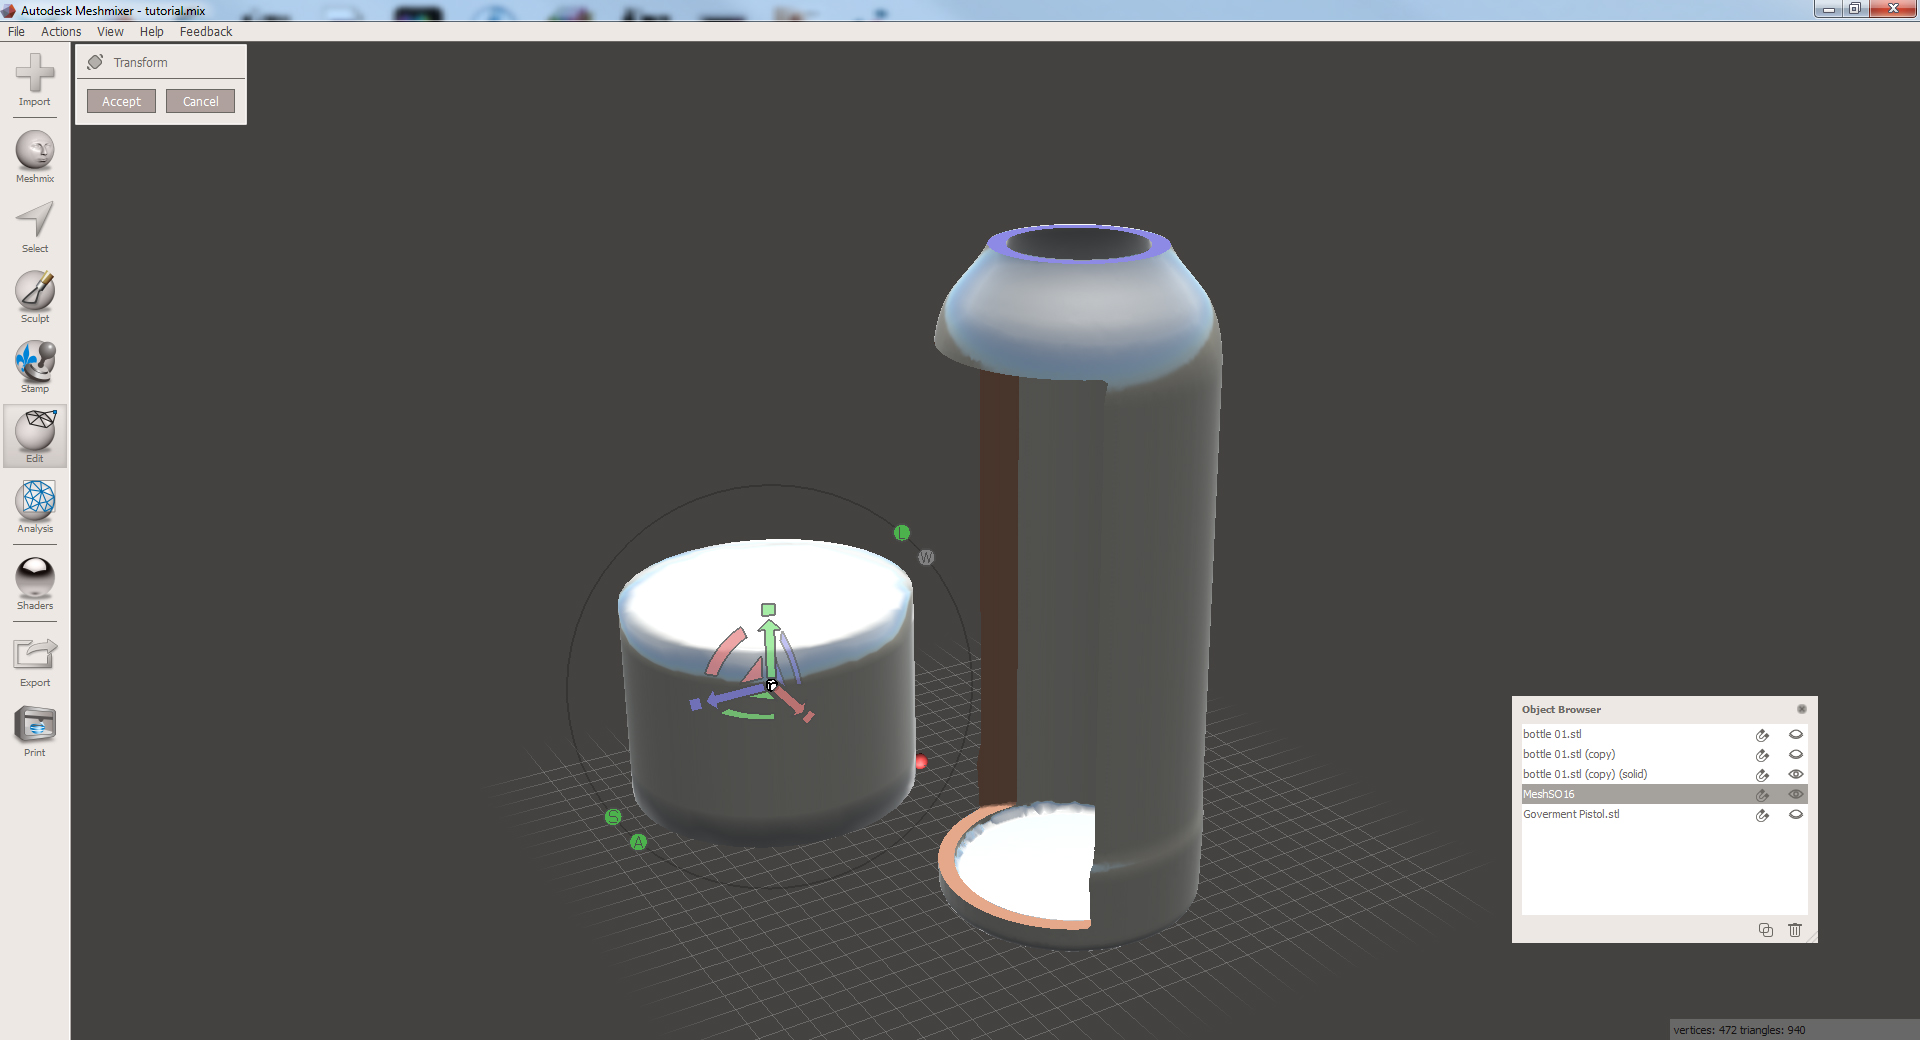1920x1040 pixels.
Task: Click the red axis translate arrow
Action: (791, 700)
